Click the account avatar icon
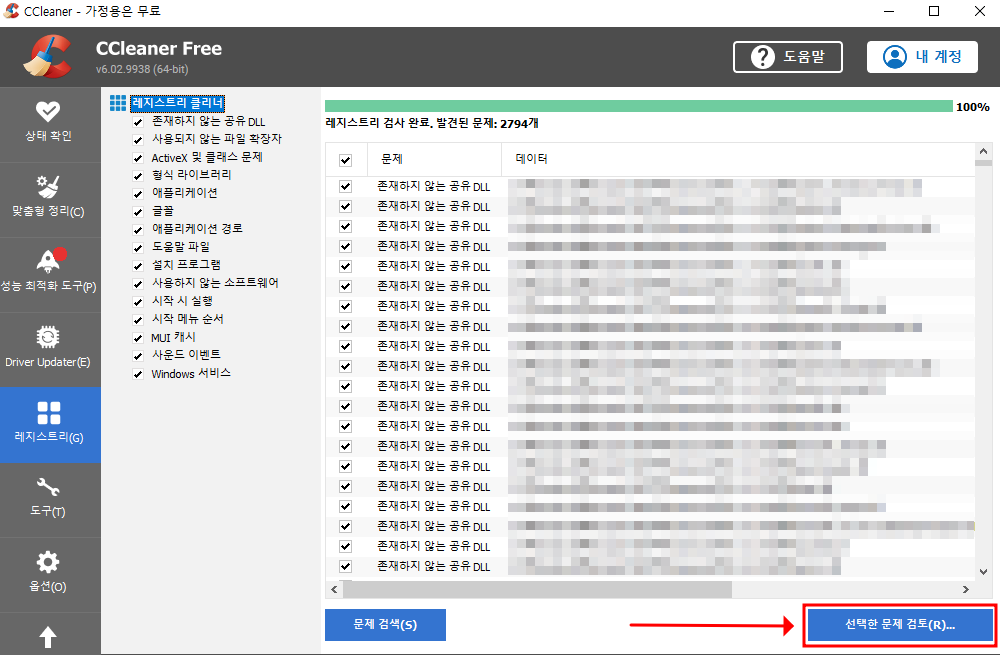The width and height of the screenshot is (1000, 655). tap(895, 57)
